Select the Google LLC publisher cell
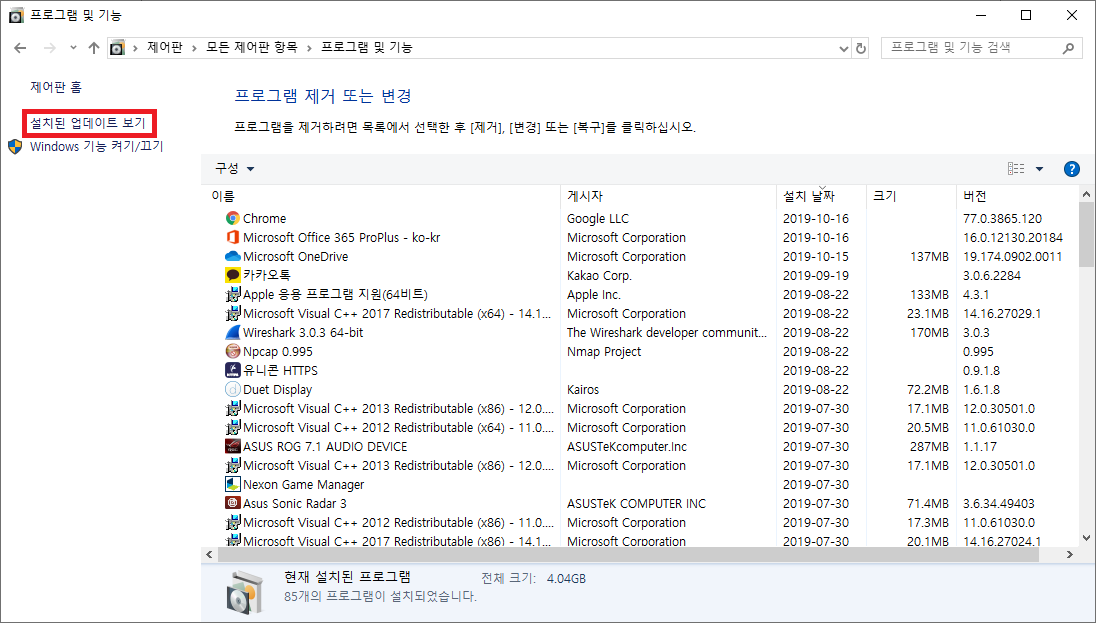This screenshot has height=623, width=1096. (x=598, y=218)
